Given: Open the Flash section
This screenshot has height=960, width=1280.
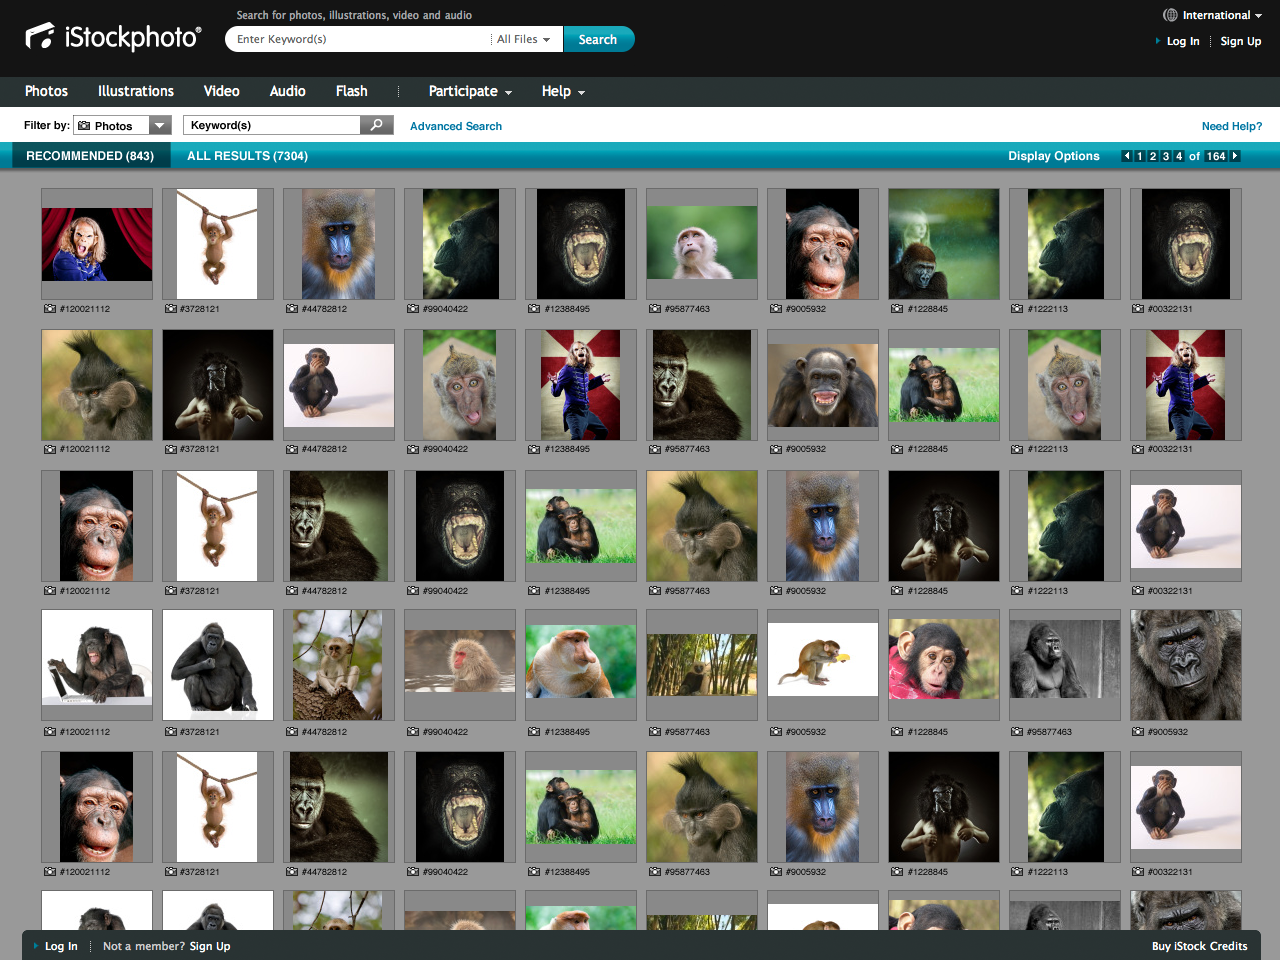Looking at the screenshot, I should pos(352,91).
